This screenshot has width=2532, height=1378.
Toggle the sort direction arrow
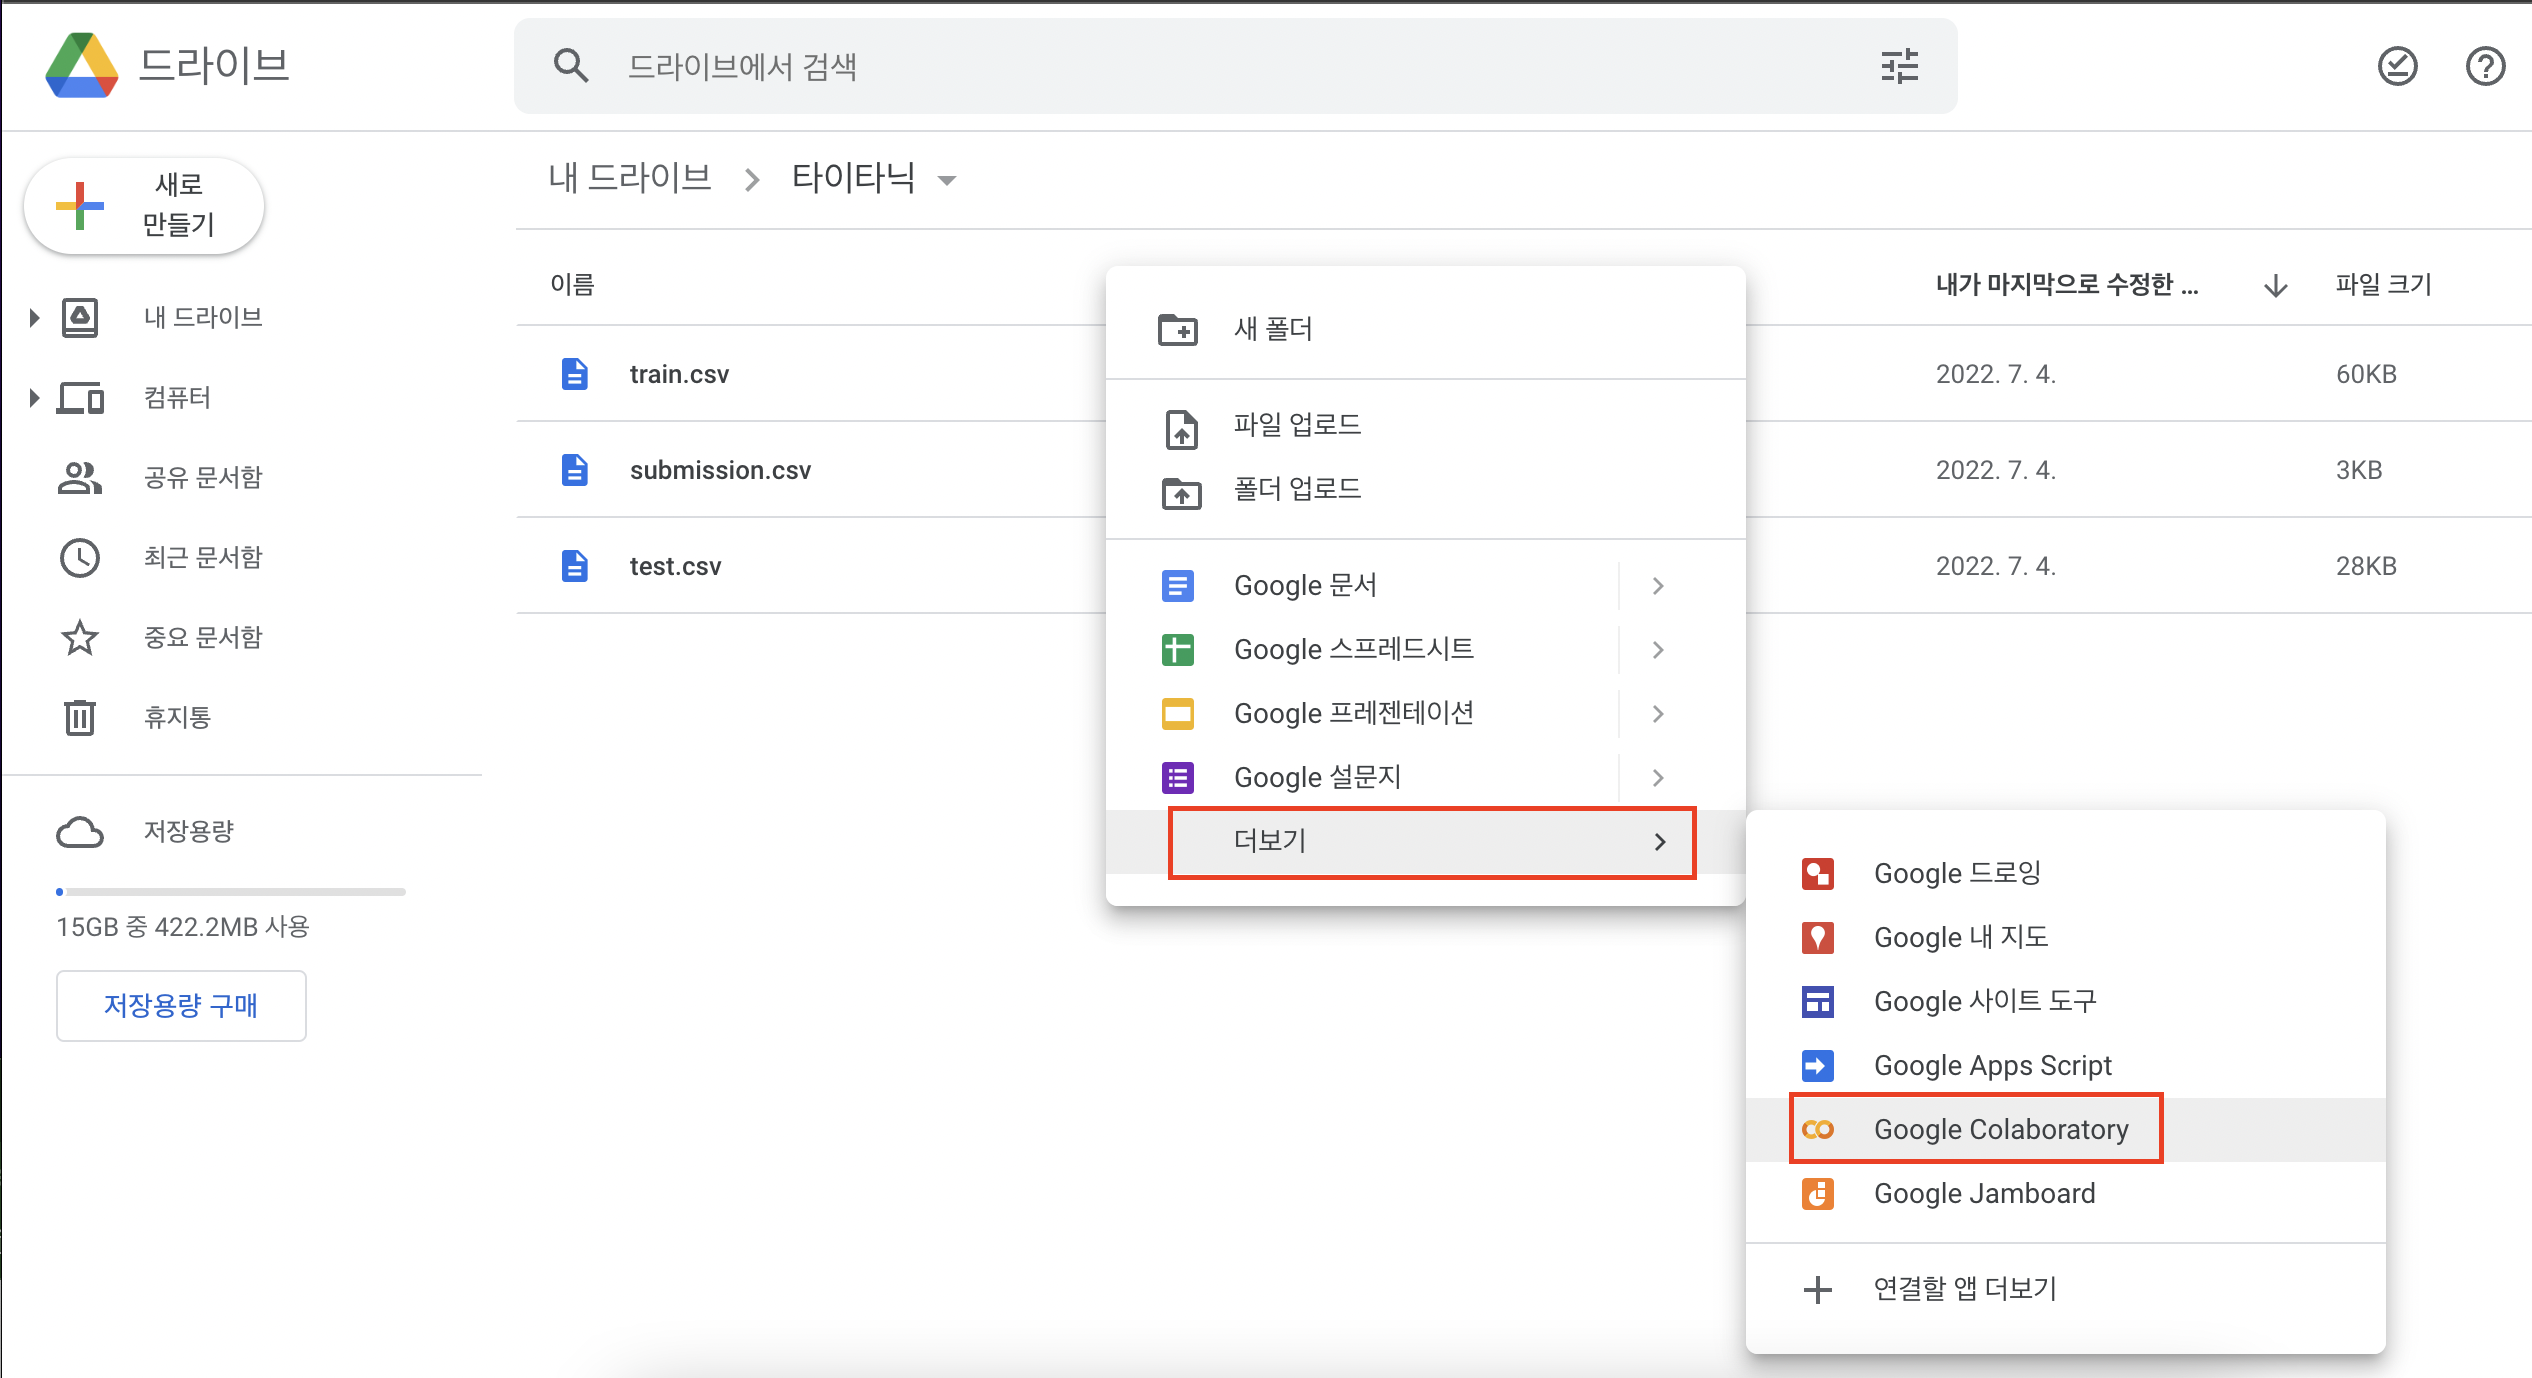[x=2275, y=285]
